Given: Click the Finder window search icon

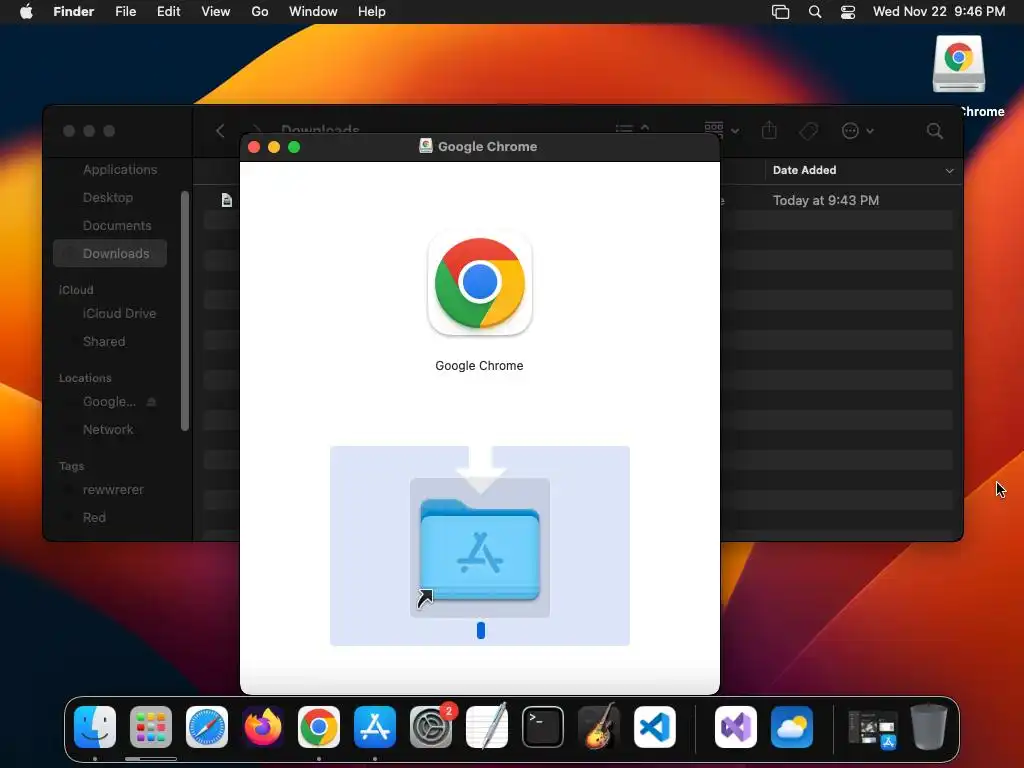Looking at the screenshot, I should pos(935,131).
